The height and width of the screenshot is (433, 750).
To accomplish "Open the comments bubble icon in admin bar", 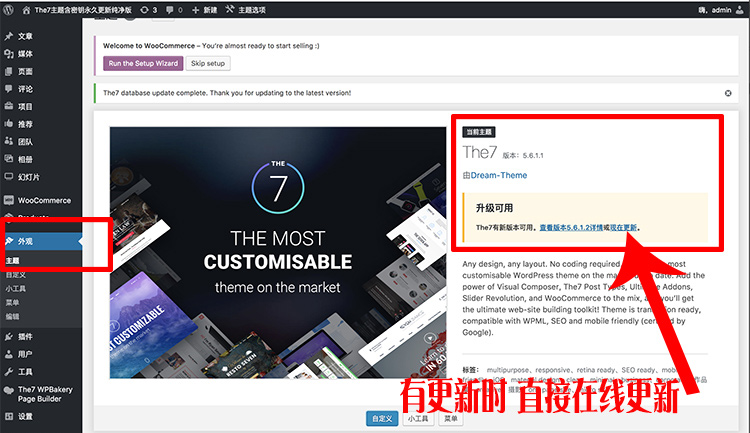I will pyautogui.click(x=178, y=9).
